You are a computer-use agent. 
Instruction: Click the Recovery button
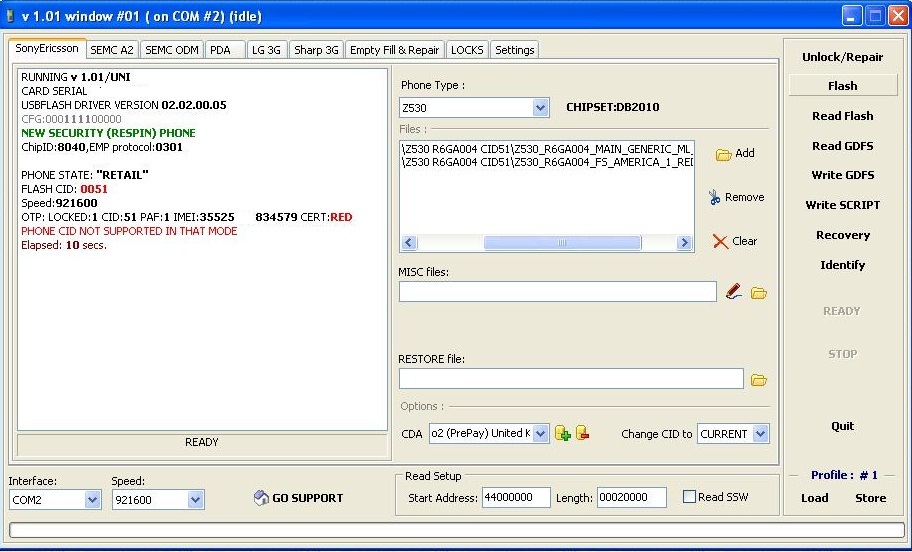[842, 235]
